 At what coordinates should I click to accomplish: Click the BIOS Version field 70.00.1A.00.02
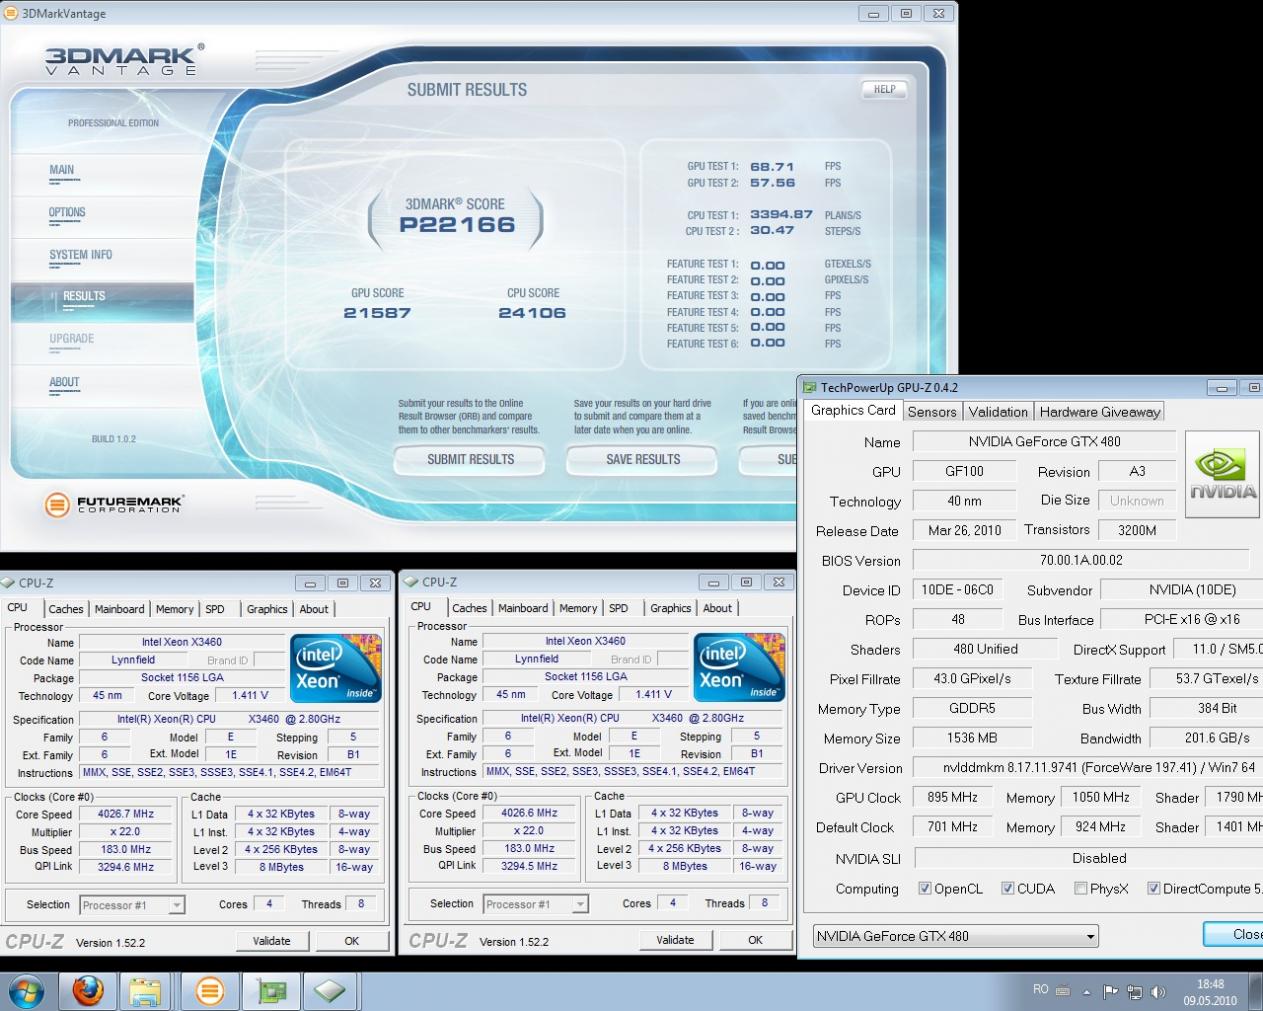pyautogui.click(x=1081, y=561)
